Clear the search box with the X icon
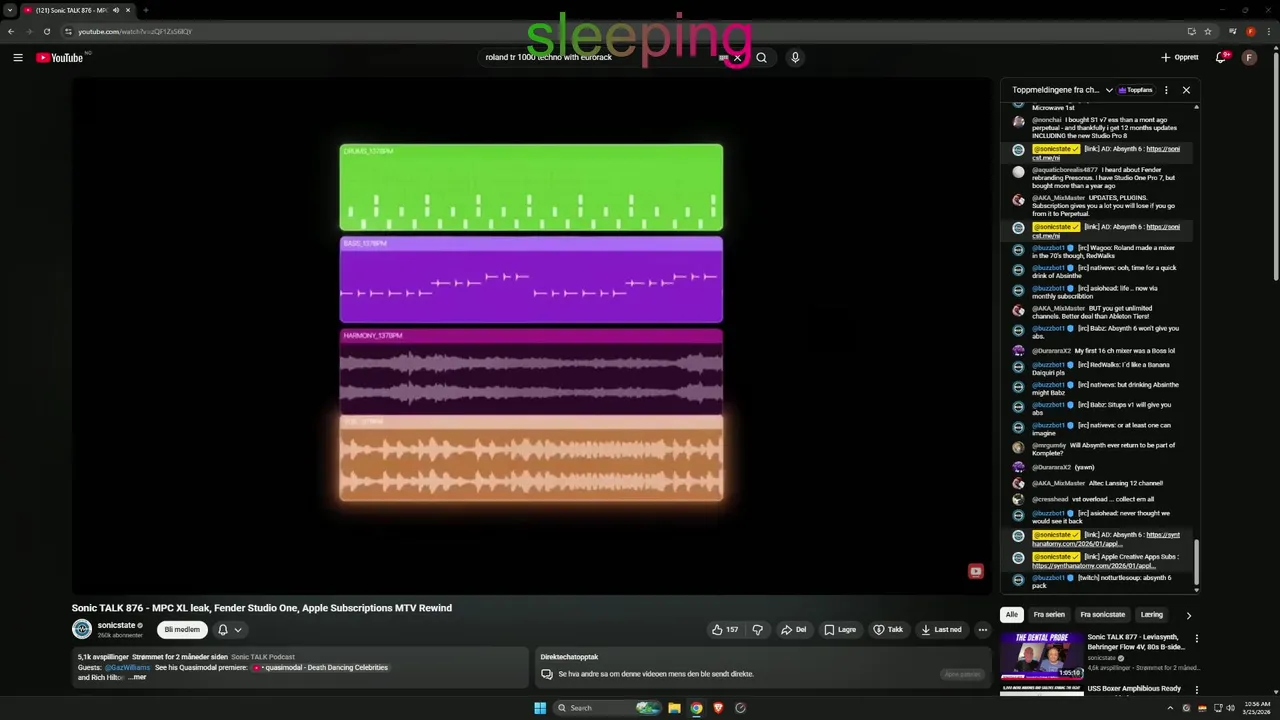The width and height of the screenshot is (1280, 720). pyautogui.click(x=737, y=57)
